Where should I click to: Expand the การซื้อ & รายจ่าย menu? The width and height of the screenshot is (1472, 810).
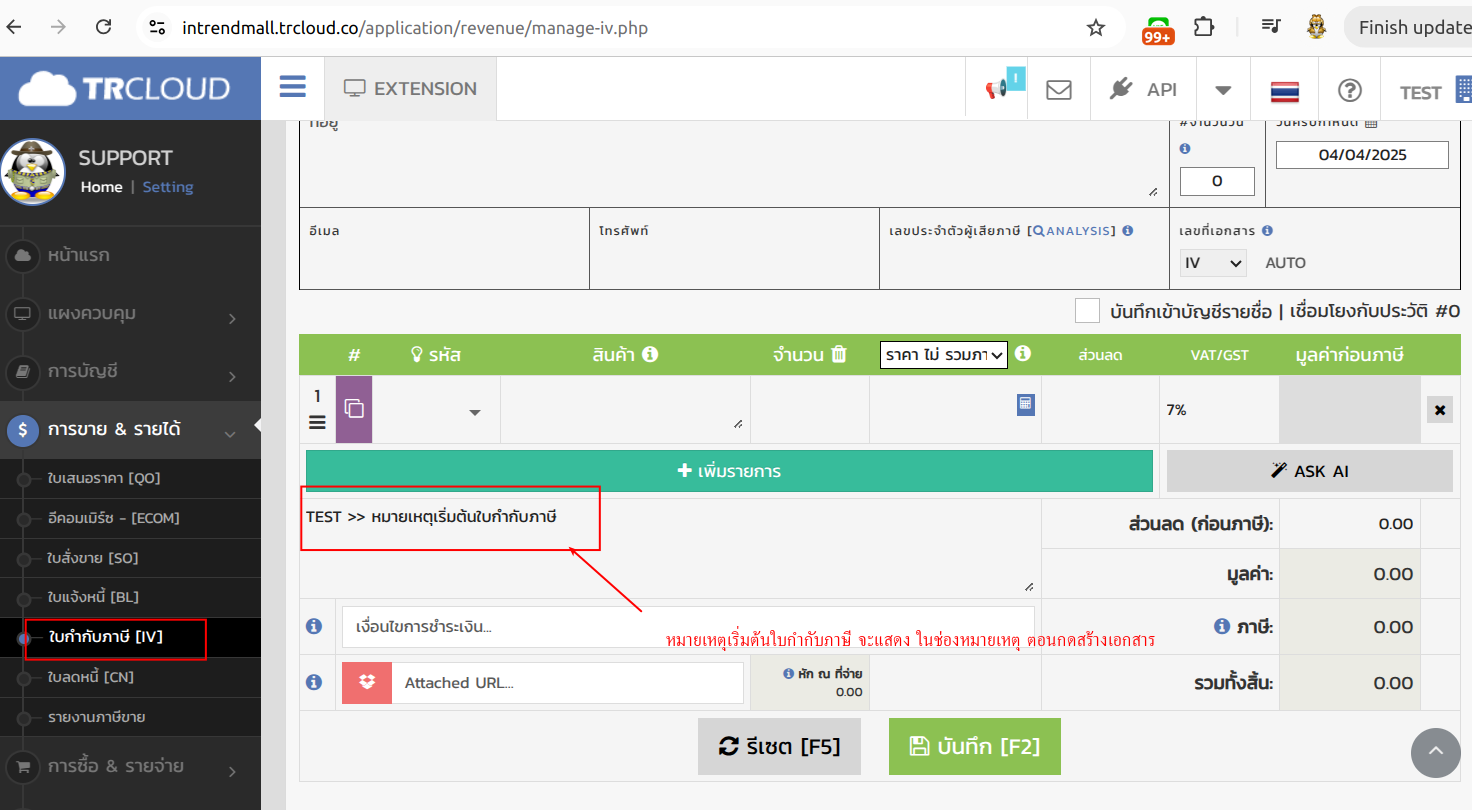click(130, 767)
